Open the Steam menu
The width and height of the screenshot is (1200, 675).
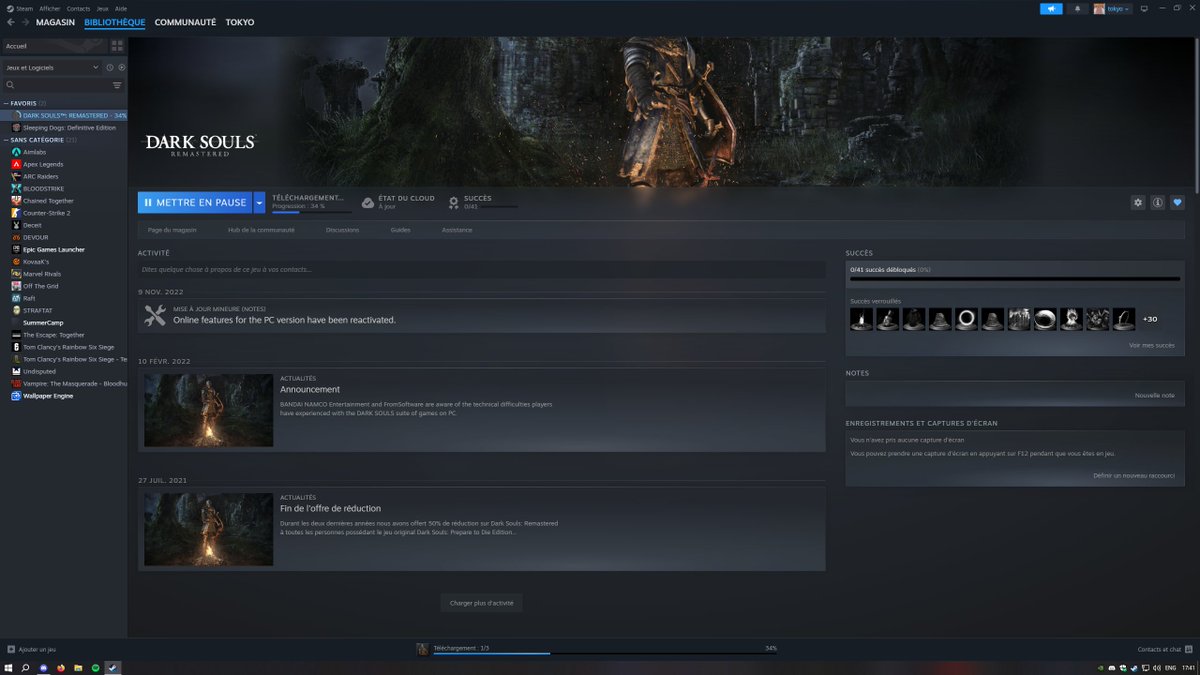[20, 8]
